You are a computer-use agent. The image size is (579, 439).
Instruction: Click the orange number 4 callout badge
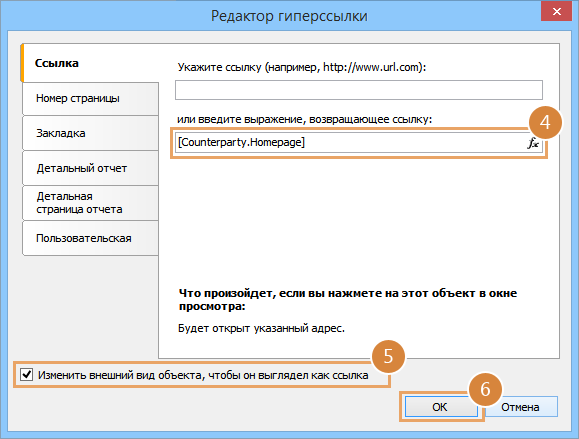click(545, 122)
